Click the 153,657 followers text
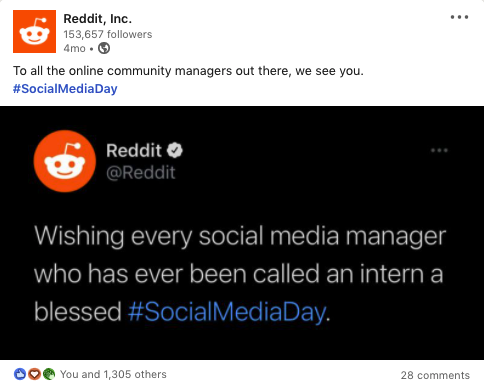Screen dimensions: 484x390 108,34
